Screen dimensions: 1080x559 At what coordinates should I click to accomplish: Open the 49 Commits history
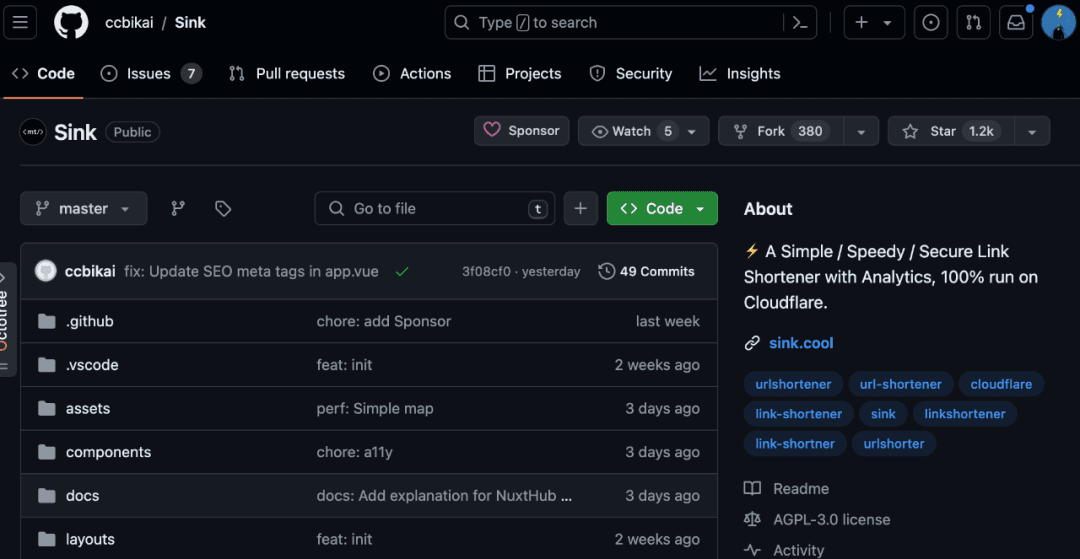pyautogui.click(x=646, y=271)
